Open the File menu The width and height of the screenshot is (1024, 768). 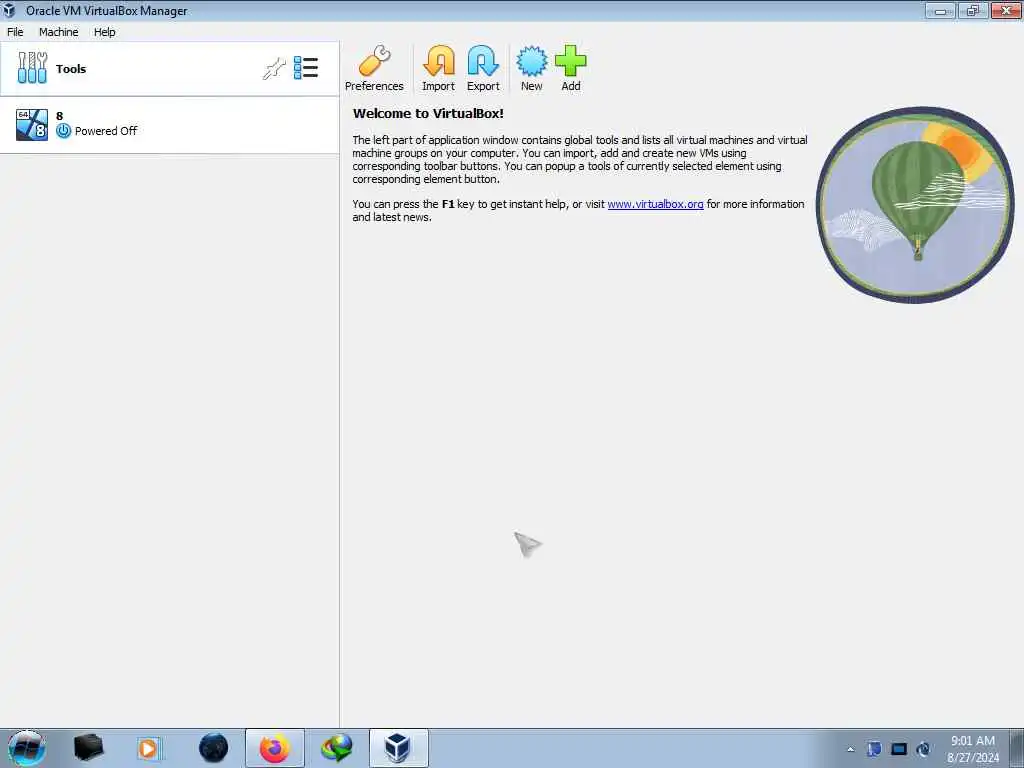click(x=15, y=32)
